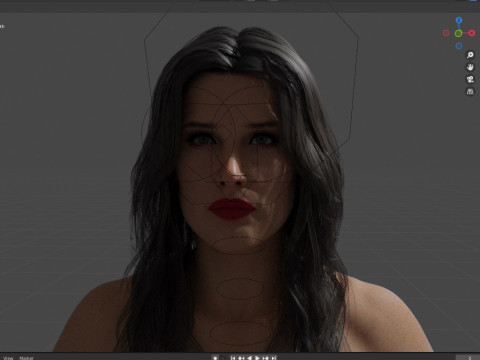Jump to the timeline end frame

tap(273, 358)
